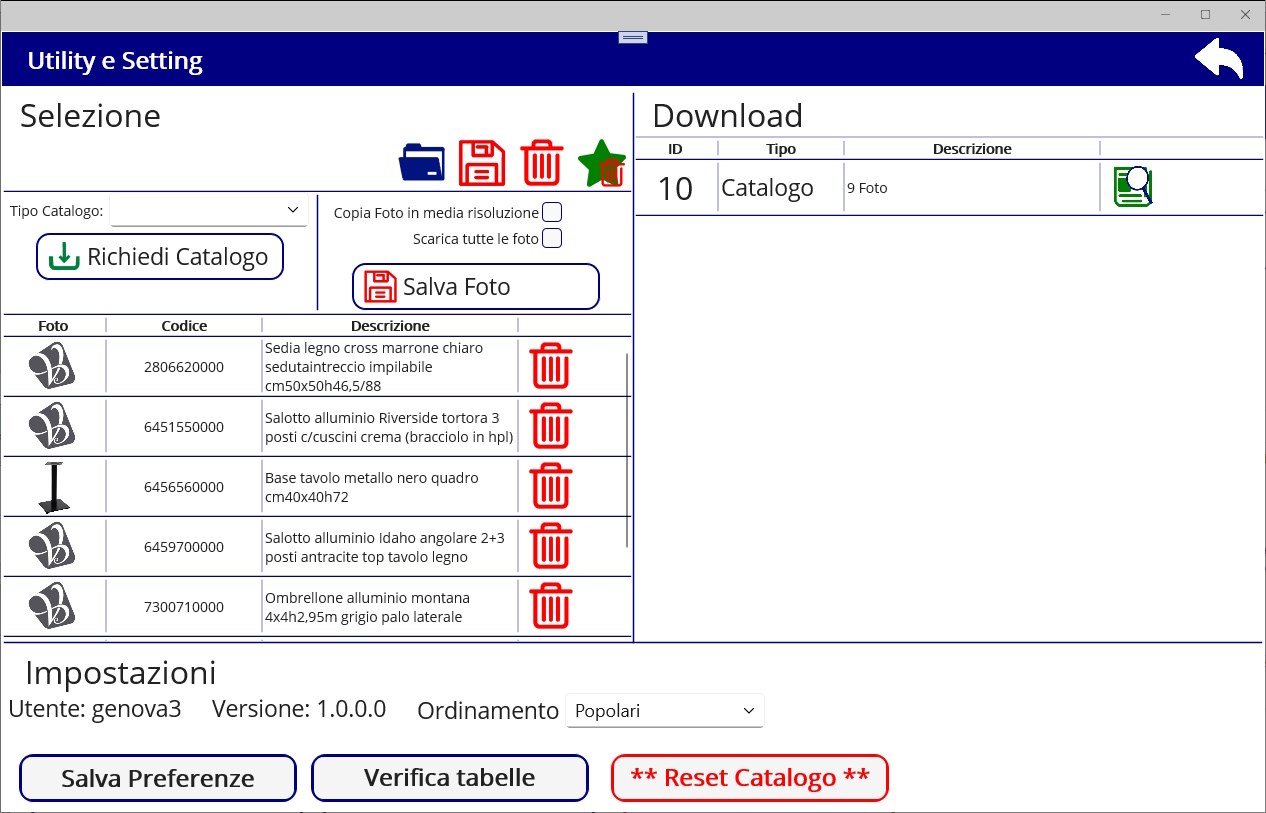
Task: View catalog 10 with the magnifier document icon
Action: (1133, 187)
